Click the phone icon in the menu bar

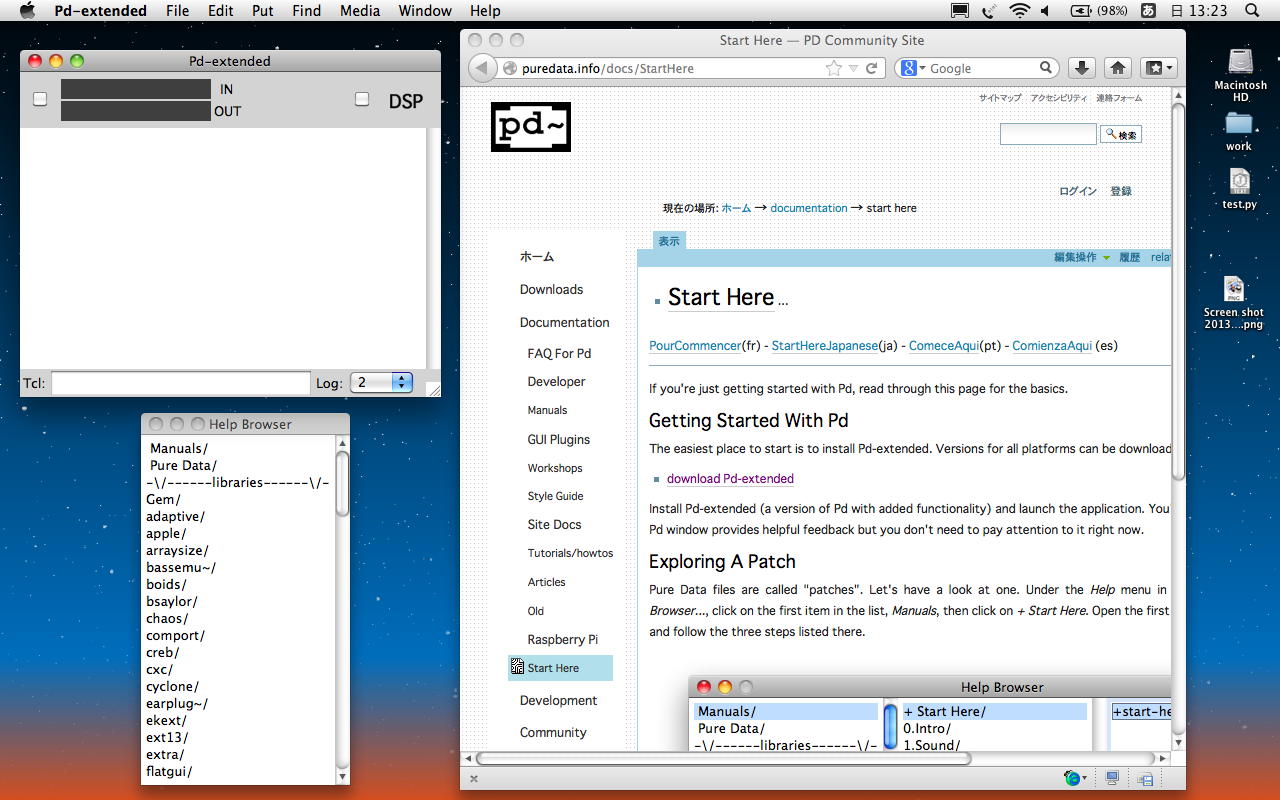point(990,11)
